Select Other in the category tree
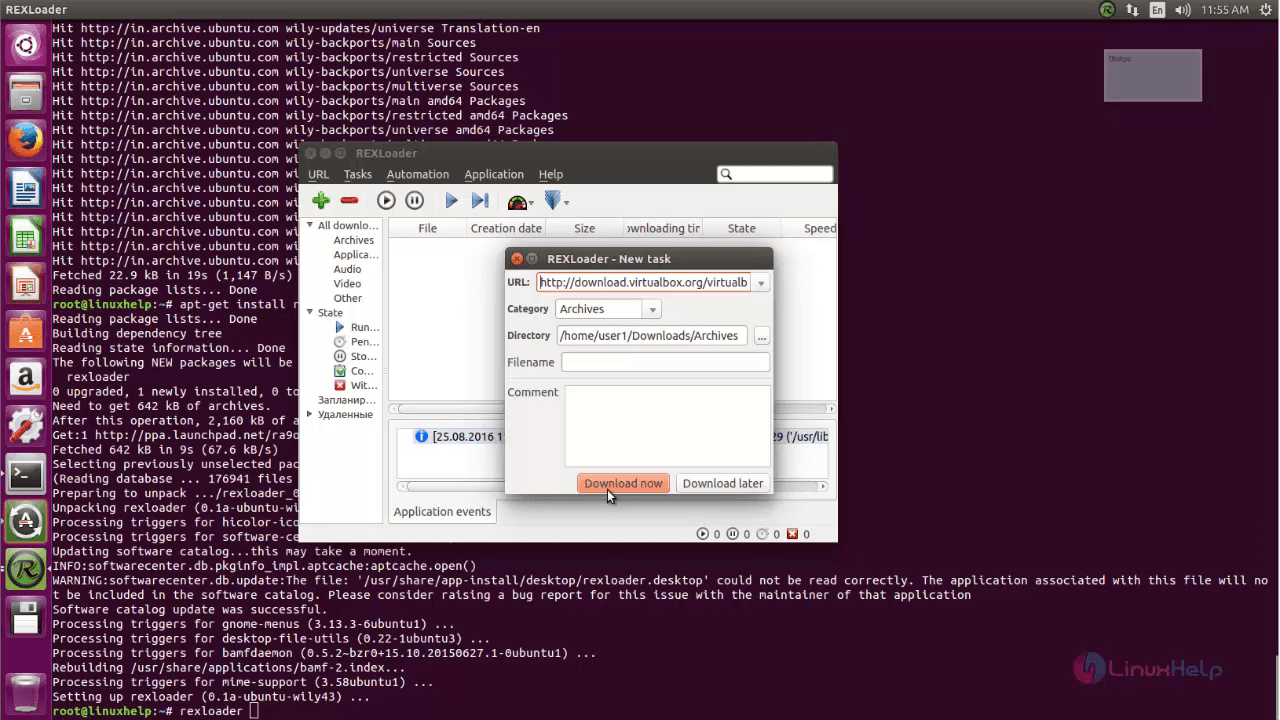Screen dimensions: 1280x720 tap(348, 298)
